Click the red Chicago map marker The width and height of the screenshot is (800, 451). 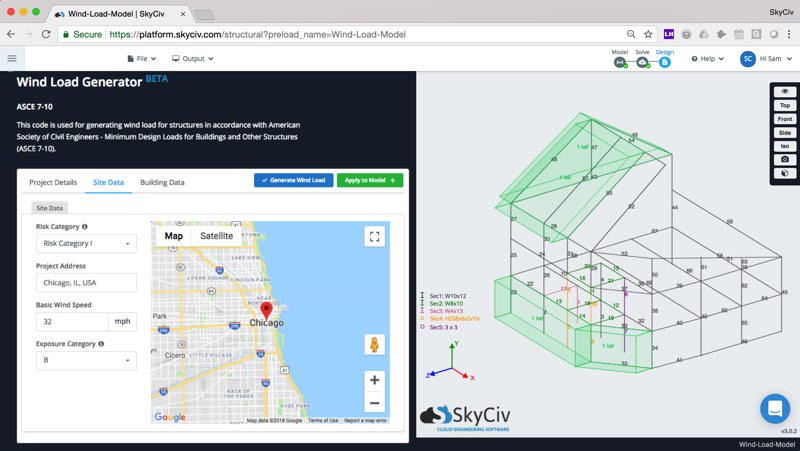266,310
